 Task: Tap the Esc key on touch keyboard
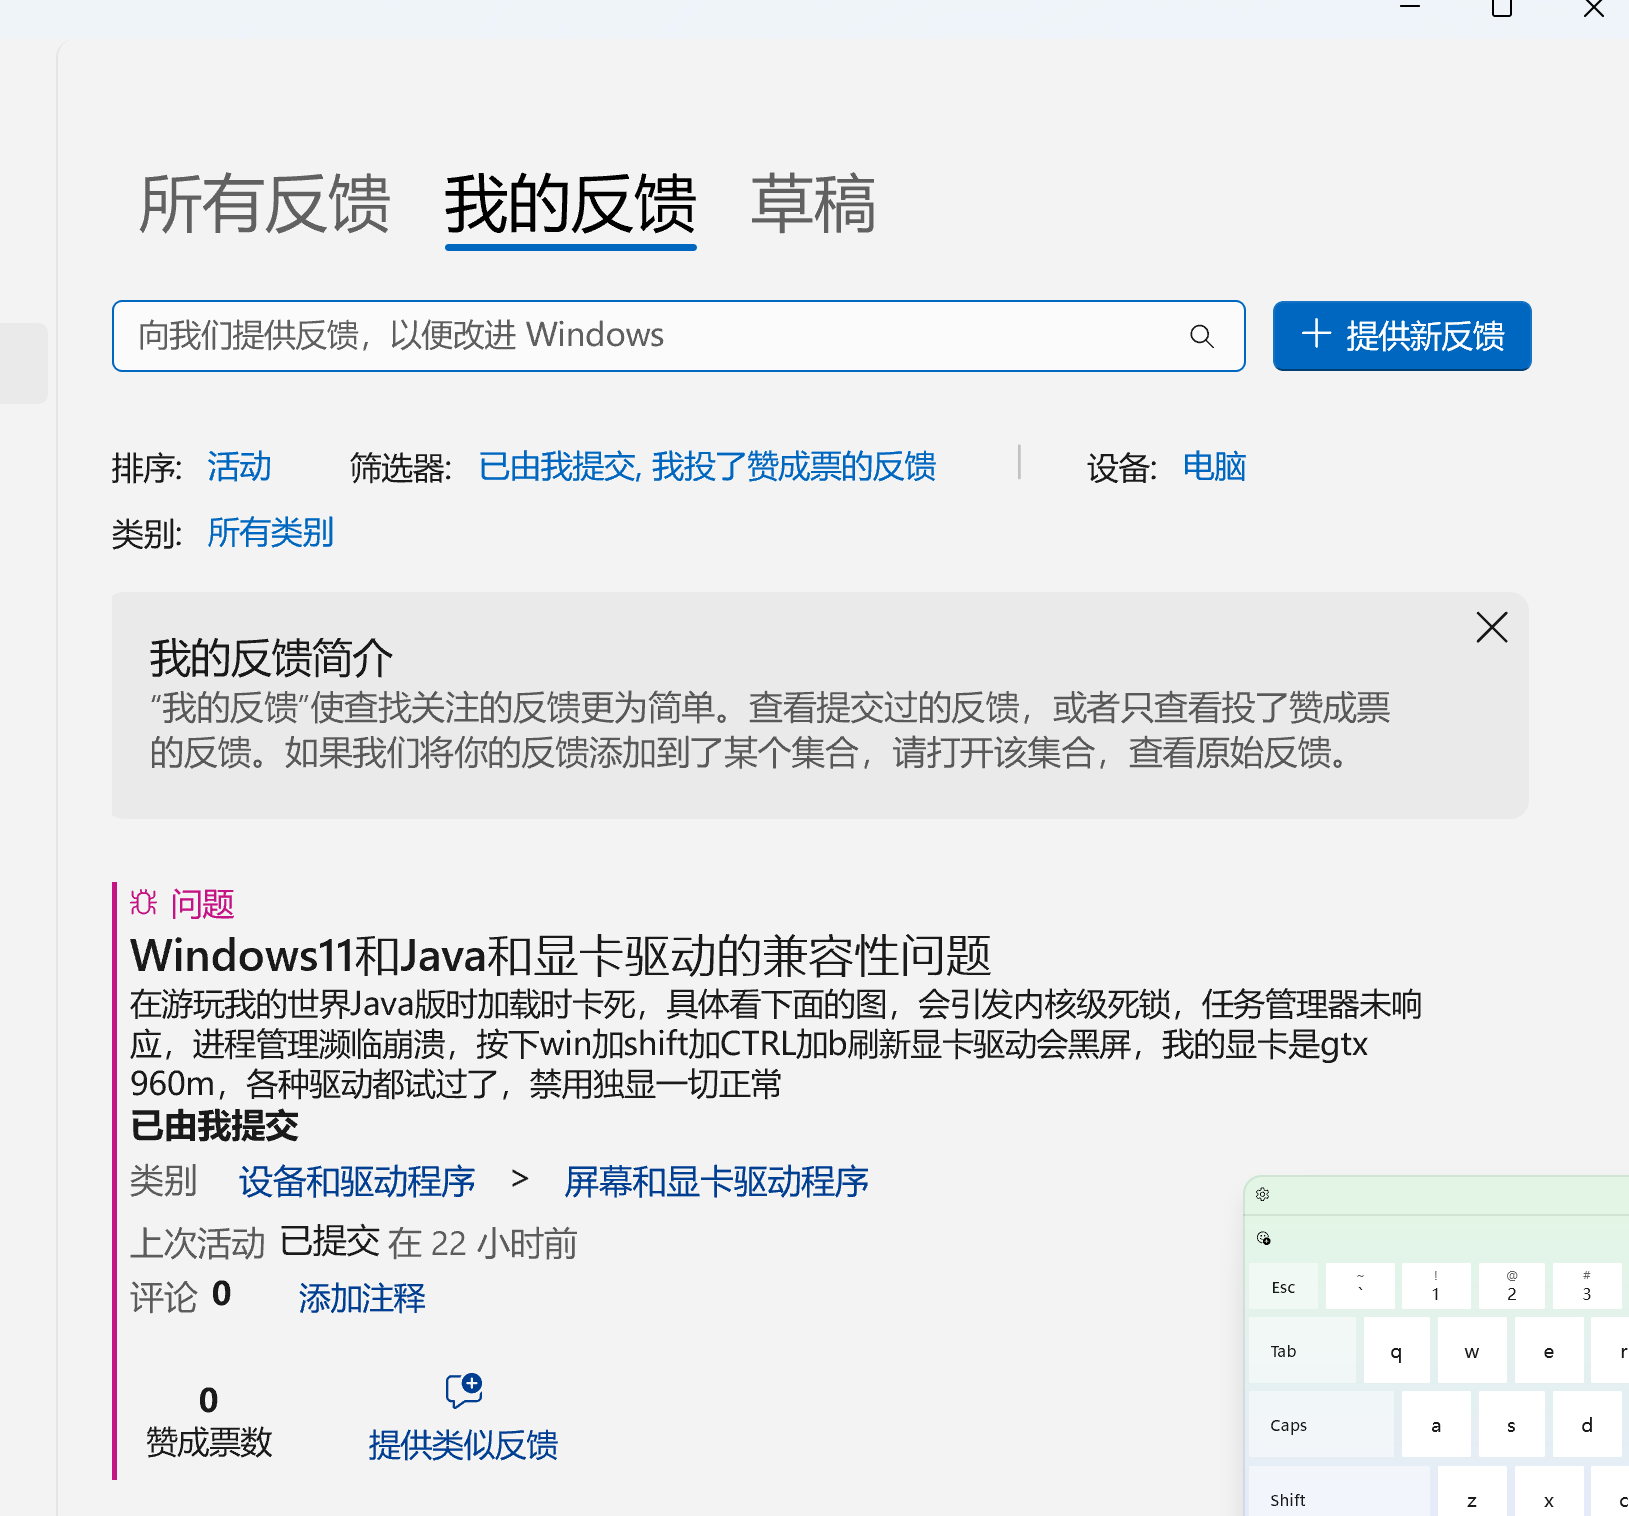[x=1283, y=1287]
